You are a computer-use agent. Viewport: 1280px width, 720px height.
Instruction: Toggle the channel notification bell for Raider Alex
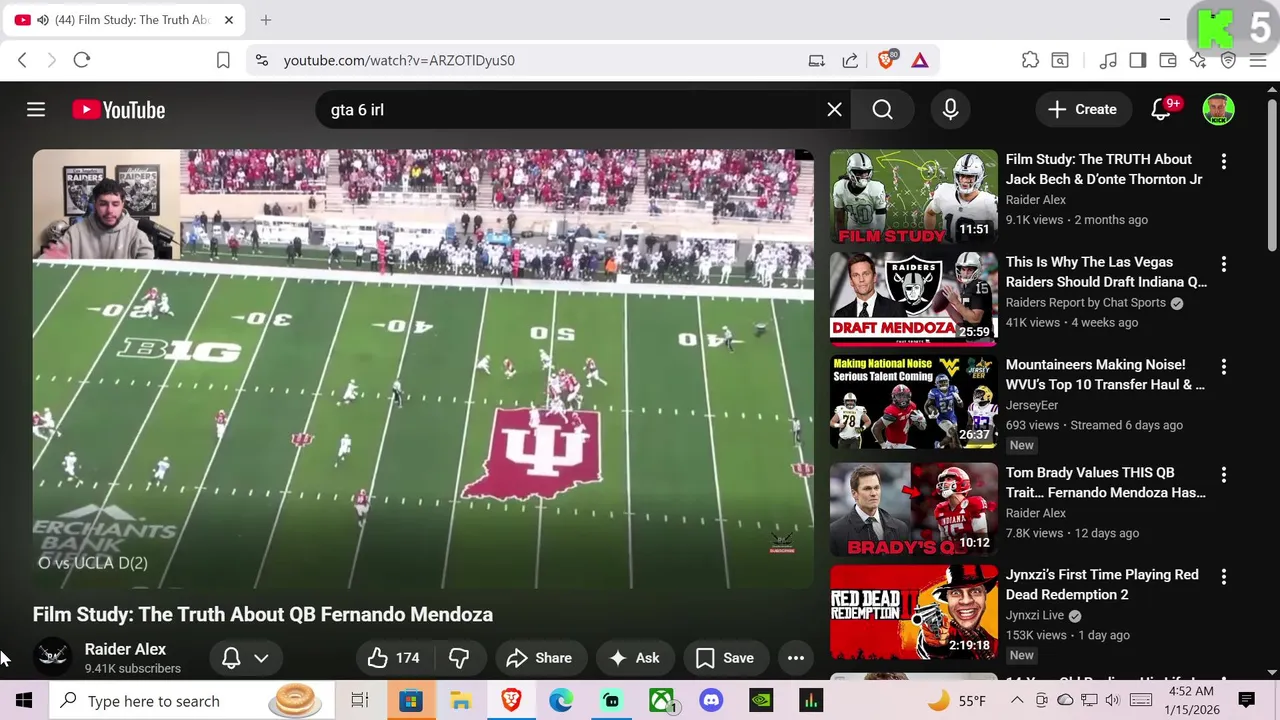231,658
